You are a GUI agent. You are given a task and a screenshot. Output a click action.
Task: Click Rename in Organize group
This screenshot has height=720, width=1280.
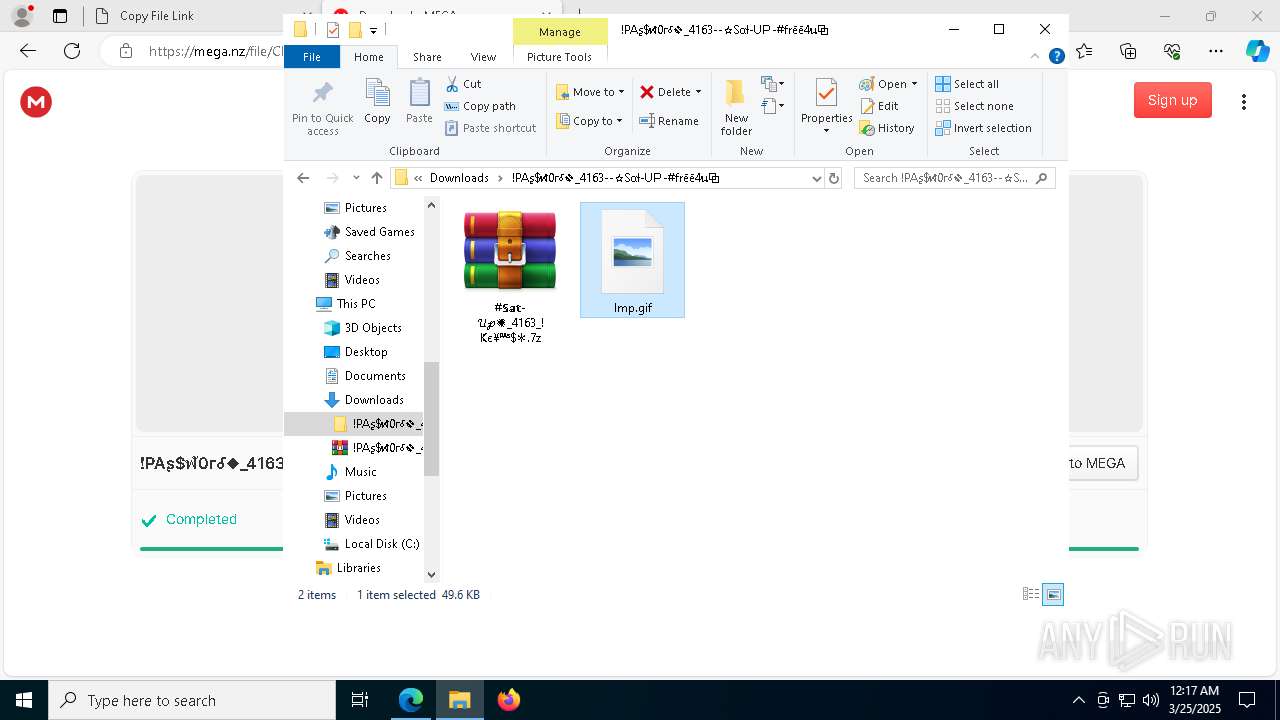(669, 121)
